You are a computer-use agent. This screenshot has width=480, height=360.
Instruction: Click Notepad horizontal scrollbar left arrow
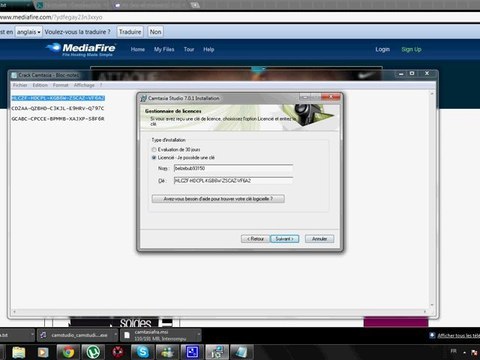tap(14, 312)
